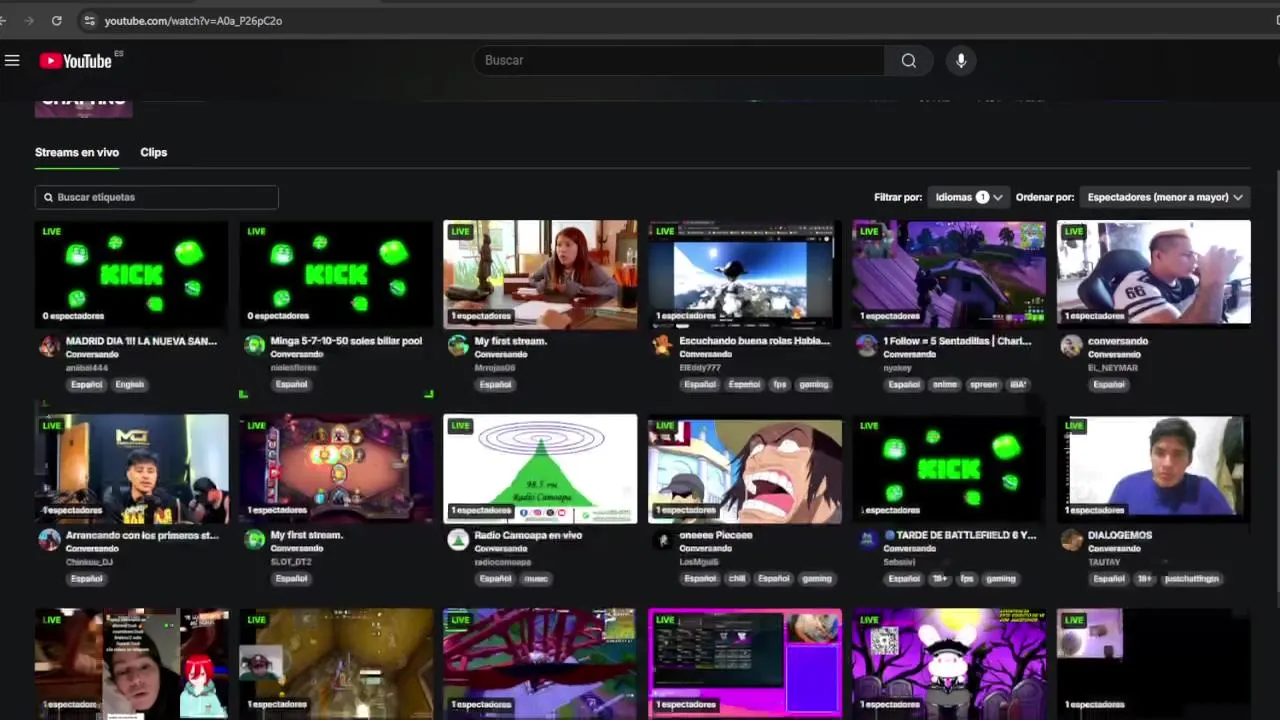
Task: Open TAUTAY channel avatar
Action: tap(1071, 540)
